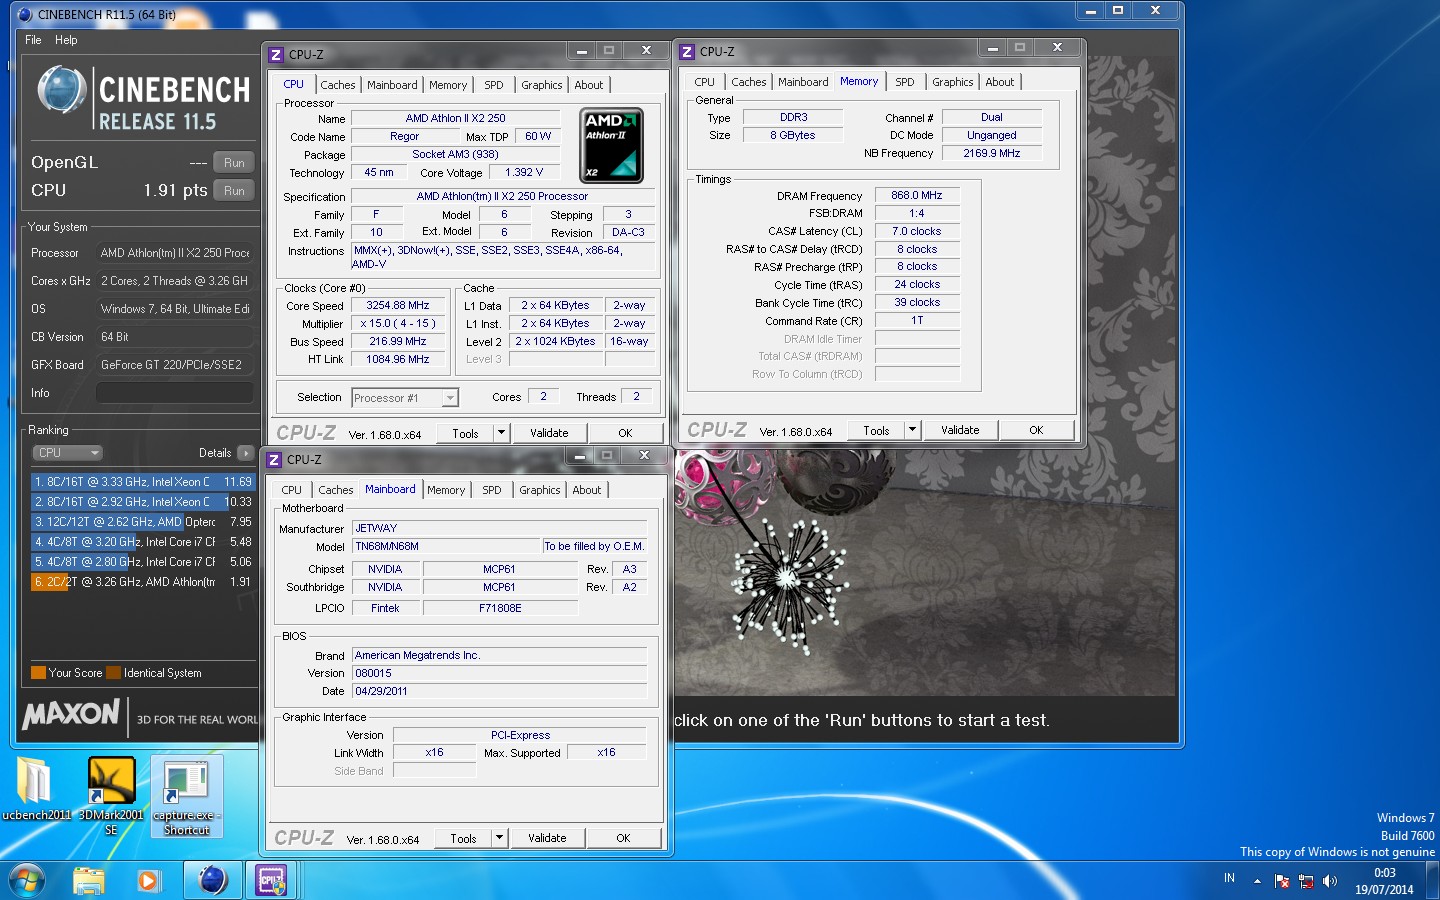Image resolution: width=1440 pixels, height=900 pixels.
Task: Click Identical System legend swatch
Action: (x=113, y=673)
